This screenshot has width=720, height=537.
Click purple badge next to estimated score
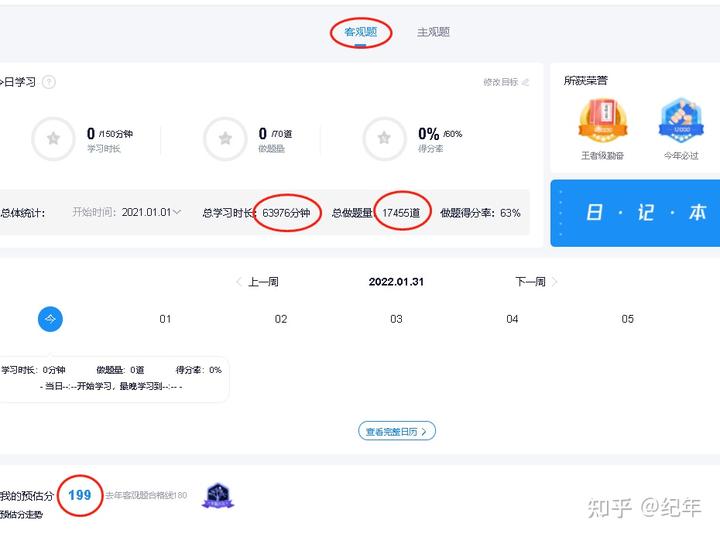click(x=218, y=496)
